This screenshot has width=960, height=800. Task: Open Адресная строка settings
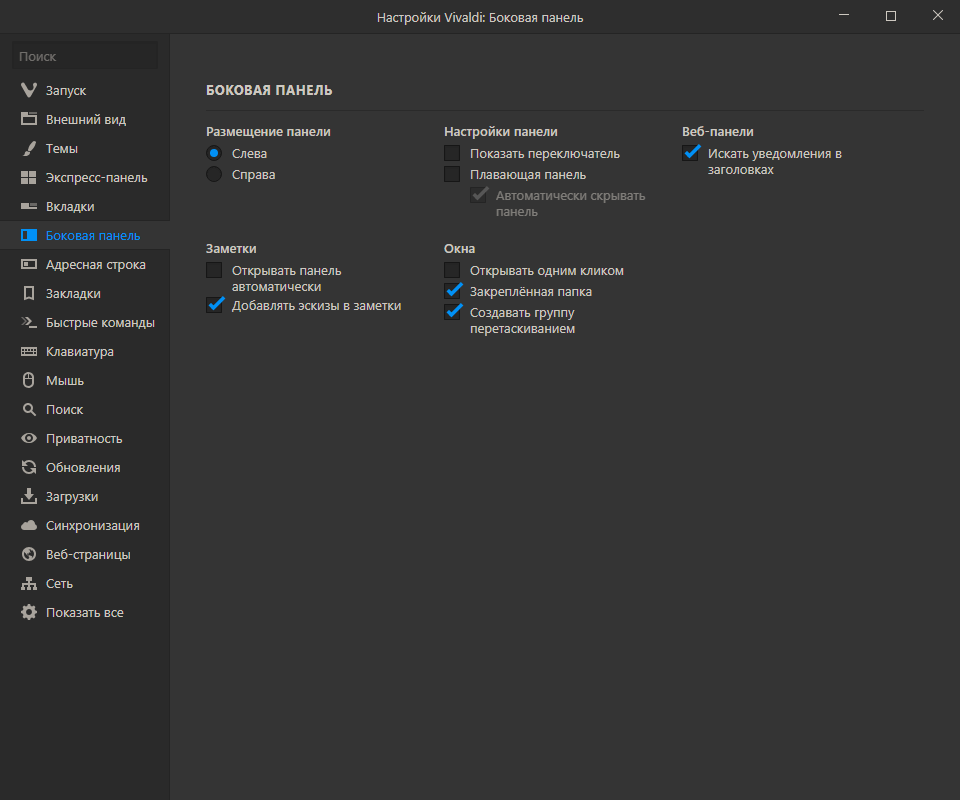[x=85, y=264]
